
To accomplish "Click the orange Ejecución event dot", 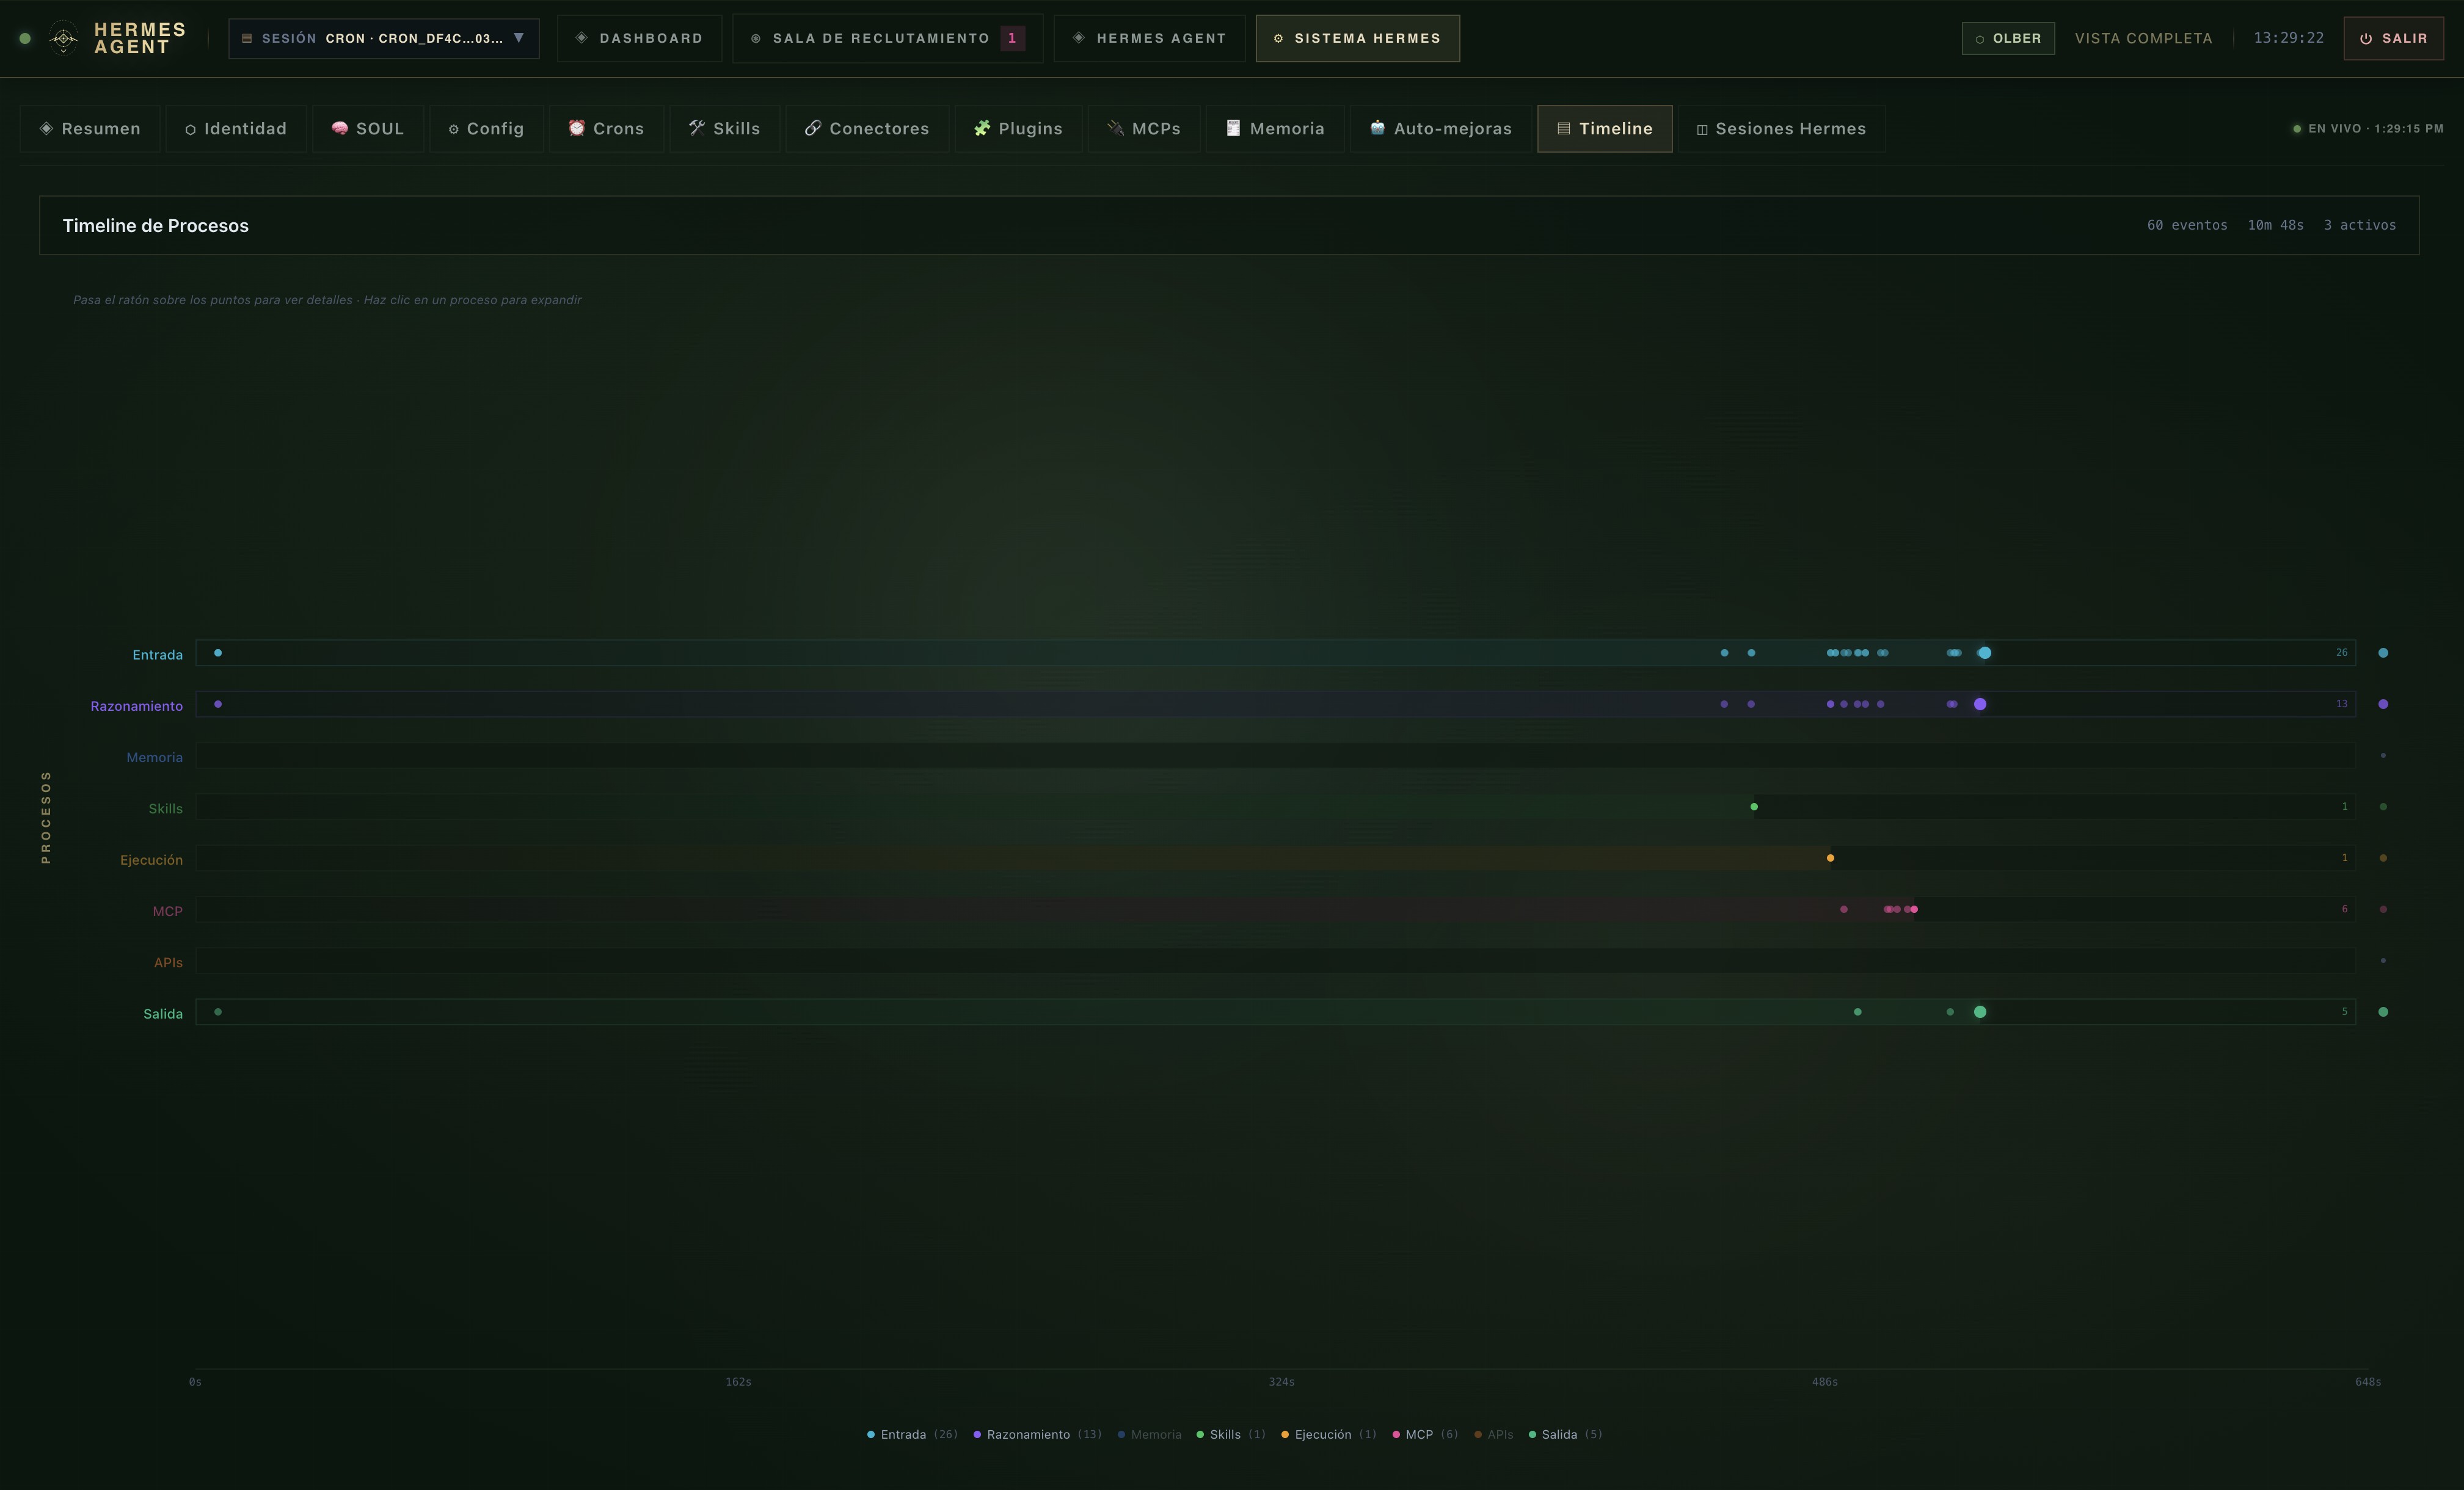I will click(x=1831, y=858).
